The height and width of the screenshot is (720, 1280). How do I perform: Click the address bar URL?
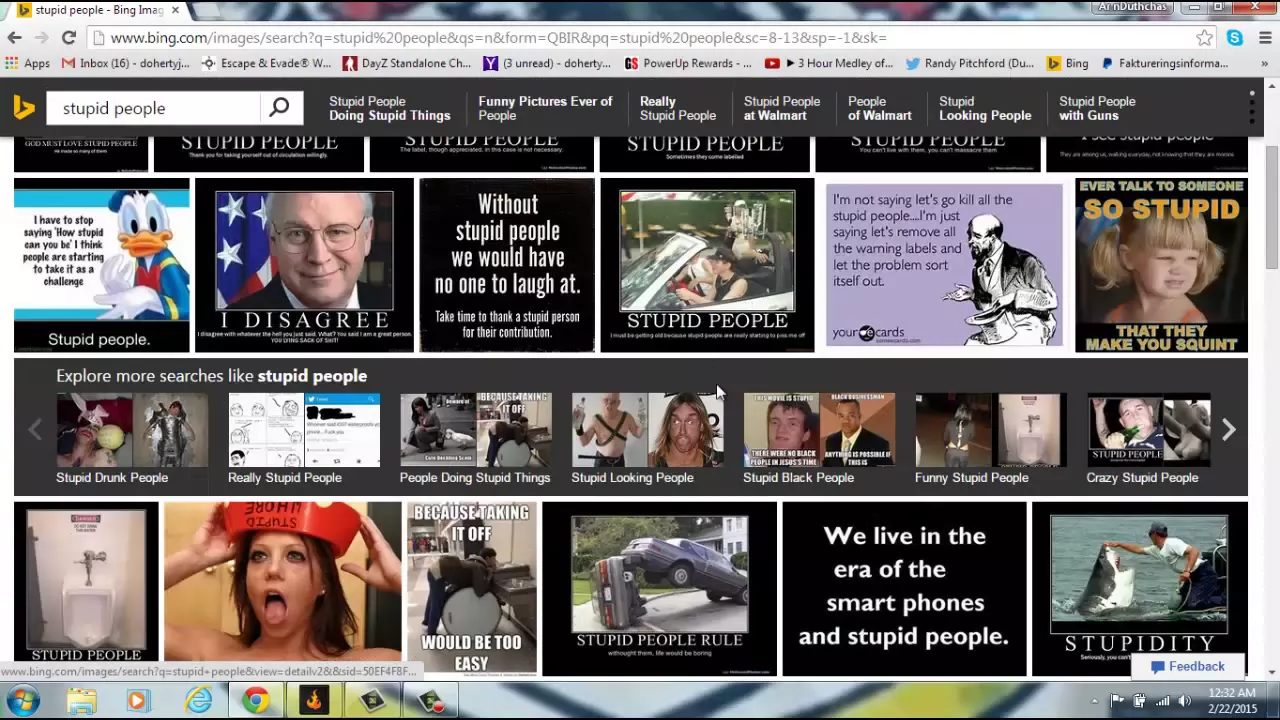click(498, 38)
